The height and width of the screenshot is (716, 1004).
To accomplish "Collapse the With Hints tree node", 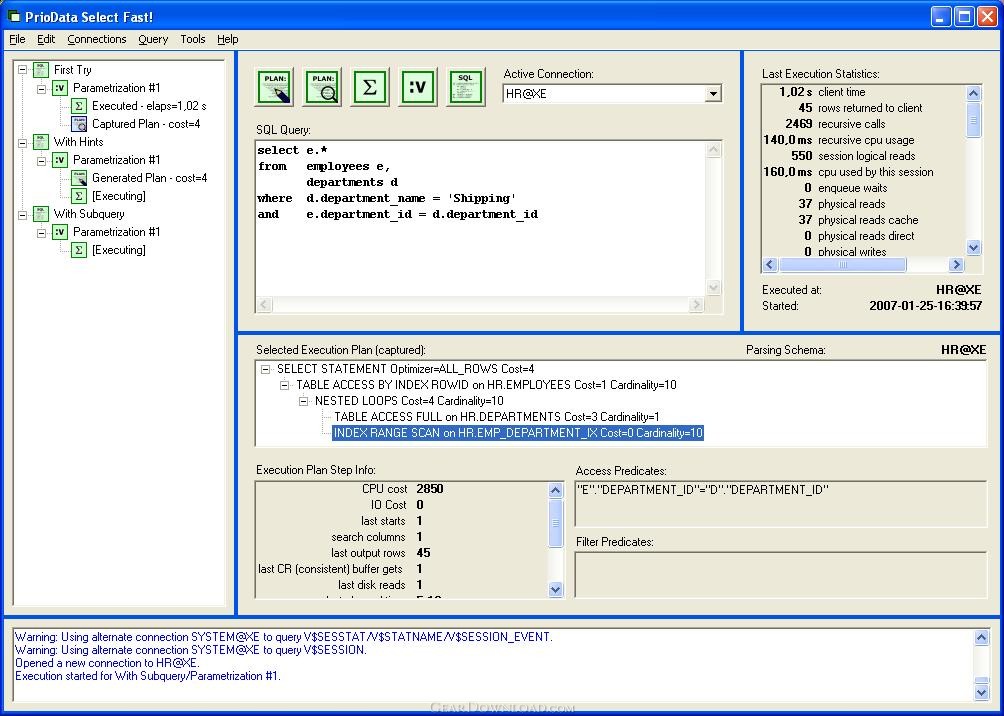I will click(x=22, y=142).
